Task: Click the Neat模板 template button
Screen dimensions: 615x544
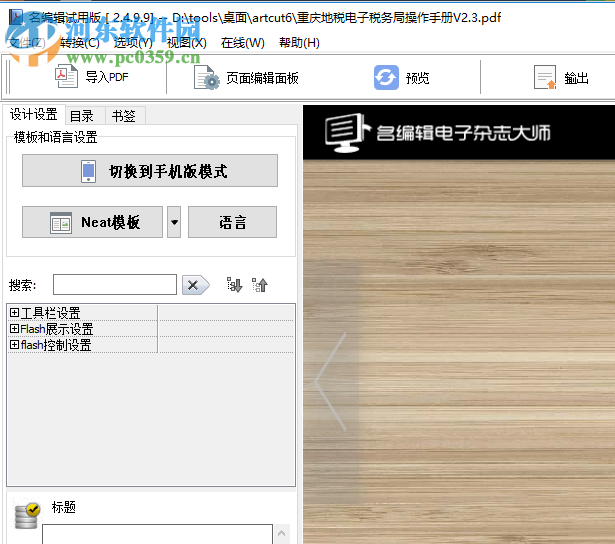Action: [x=93, y=222]
